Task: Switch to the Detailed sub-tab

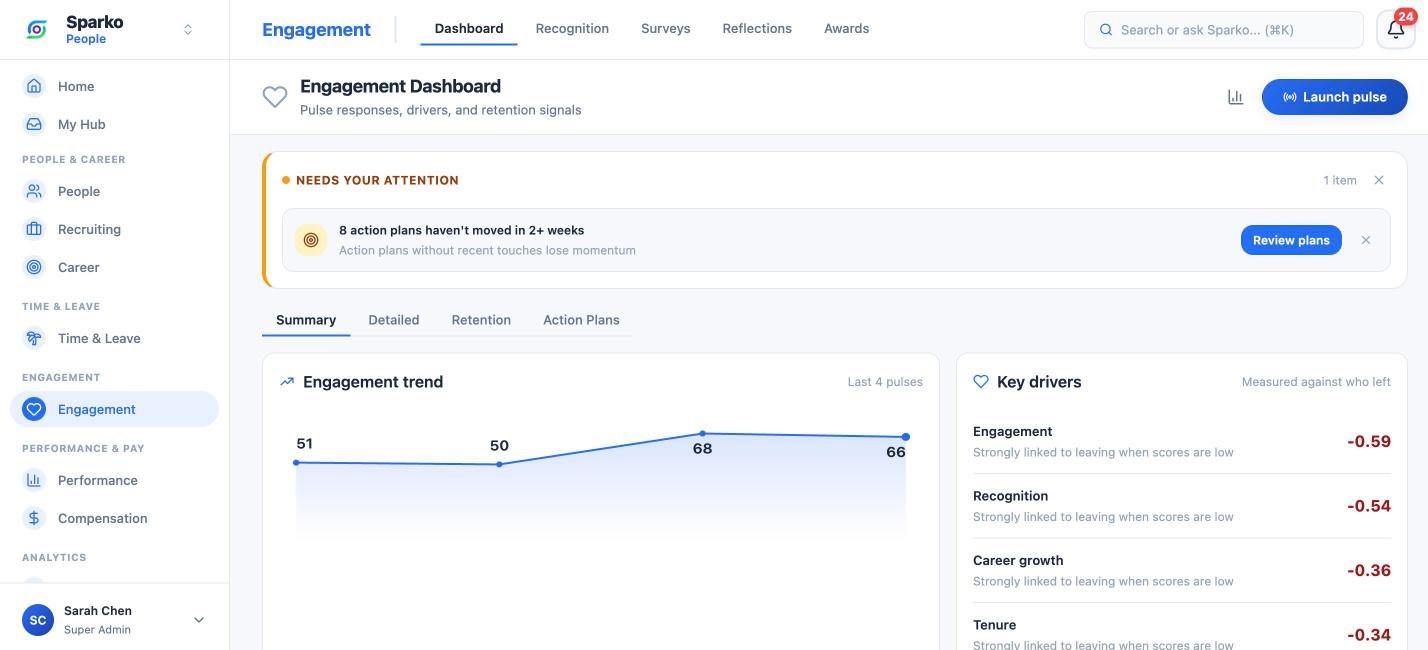Action: 394,320
